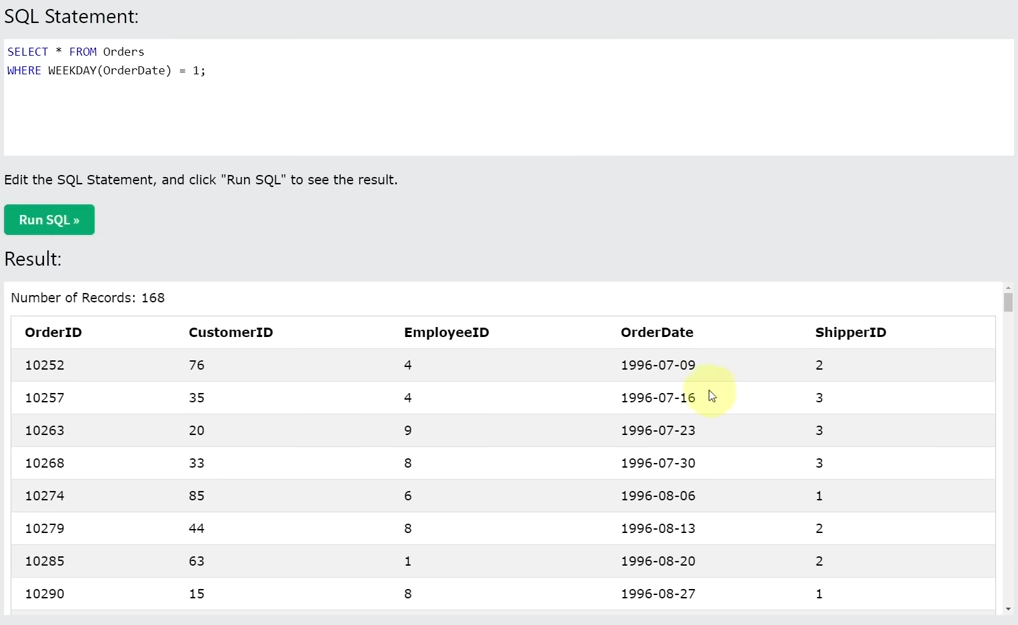Click the ShipperID column header
The image size is (1018, 625).
pyautogui.click(x=850, y=332)
